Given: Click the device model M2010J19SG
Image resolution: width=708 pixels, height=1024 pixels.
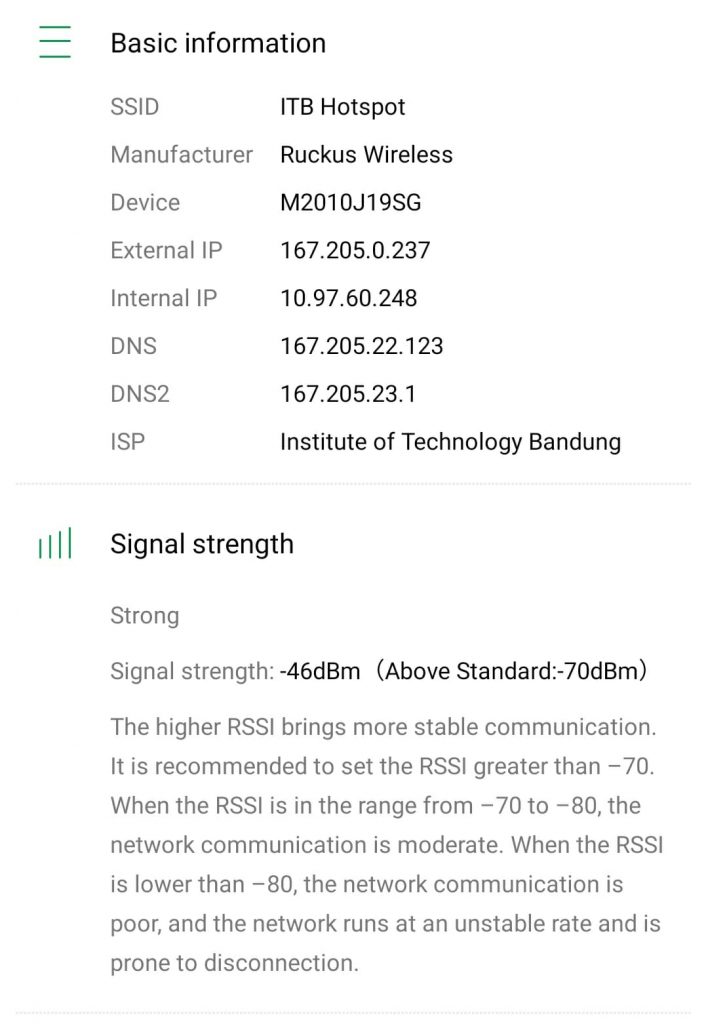Looking at the screenshot, I should coord(350,203).
